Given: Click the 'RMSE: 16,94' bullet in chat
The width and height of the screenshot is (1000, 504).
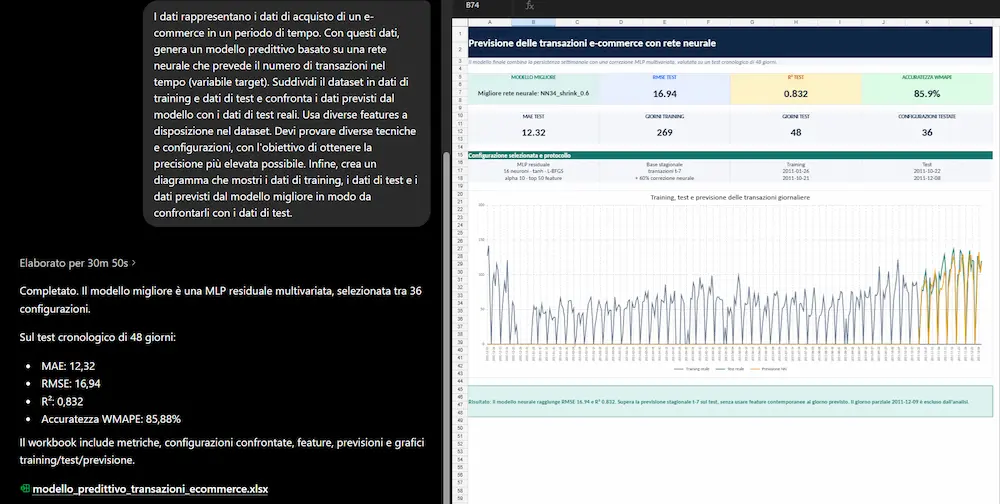Looking at the screenshot, I should click(x=71, y=383).
